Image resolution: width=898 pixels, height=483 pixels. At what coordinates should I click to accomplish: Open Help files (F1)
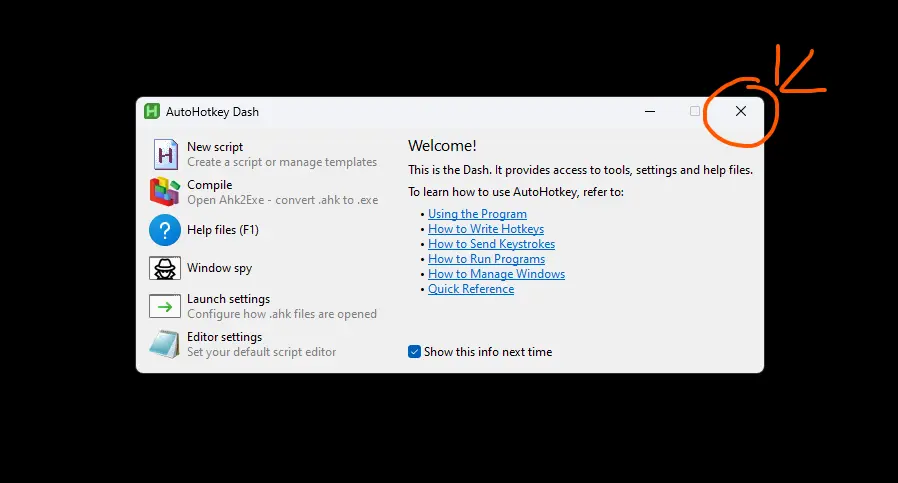223,230
